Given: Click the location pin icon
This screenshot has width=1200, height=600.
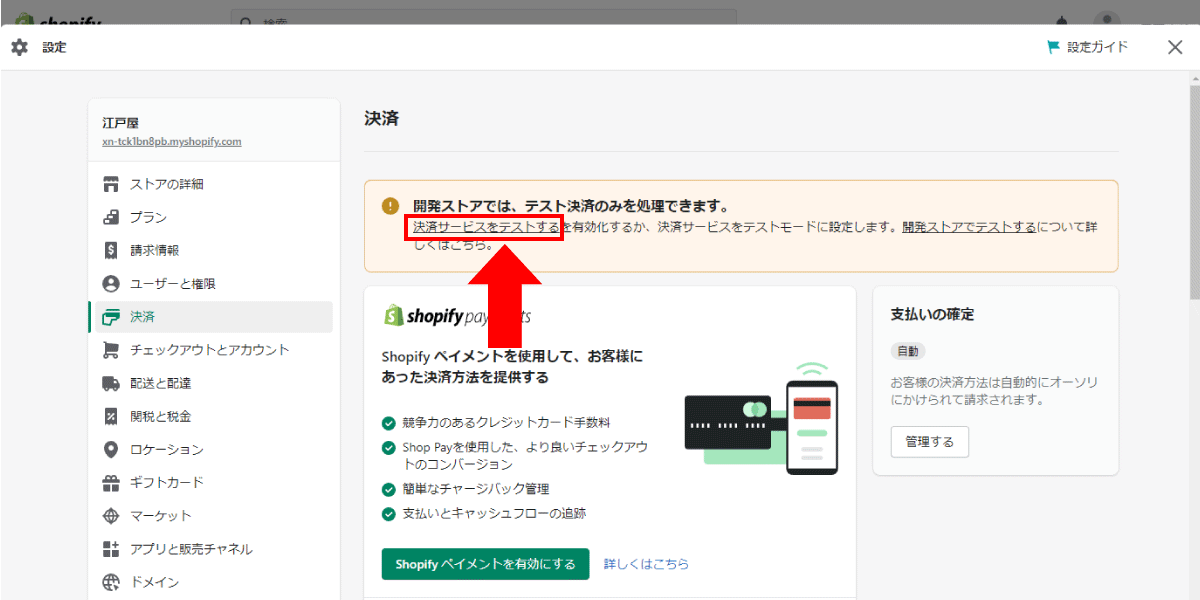Looking at the screenshot, I should click(111, 450).
